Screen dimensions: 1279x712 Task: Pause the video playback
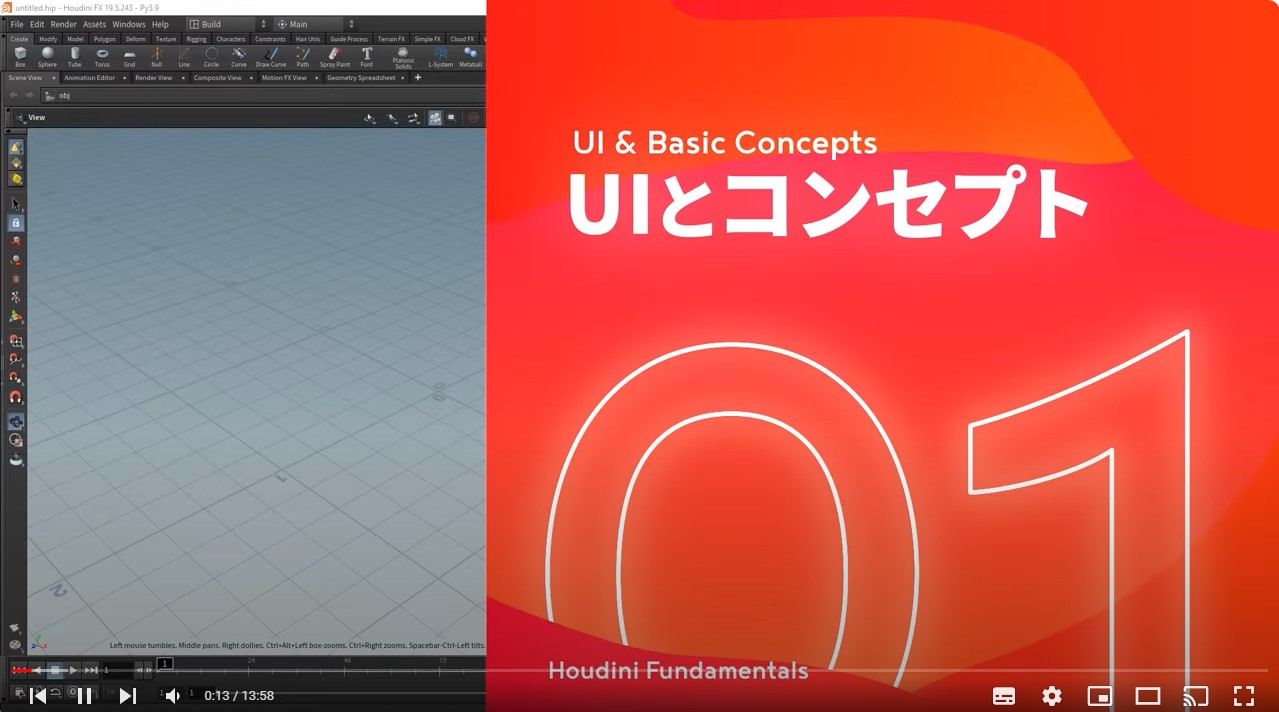[84, 696]
